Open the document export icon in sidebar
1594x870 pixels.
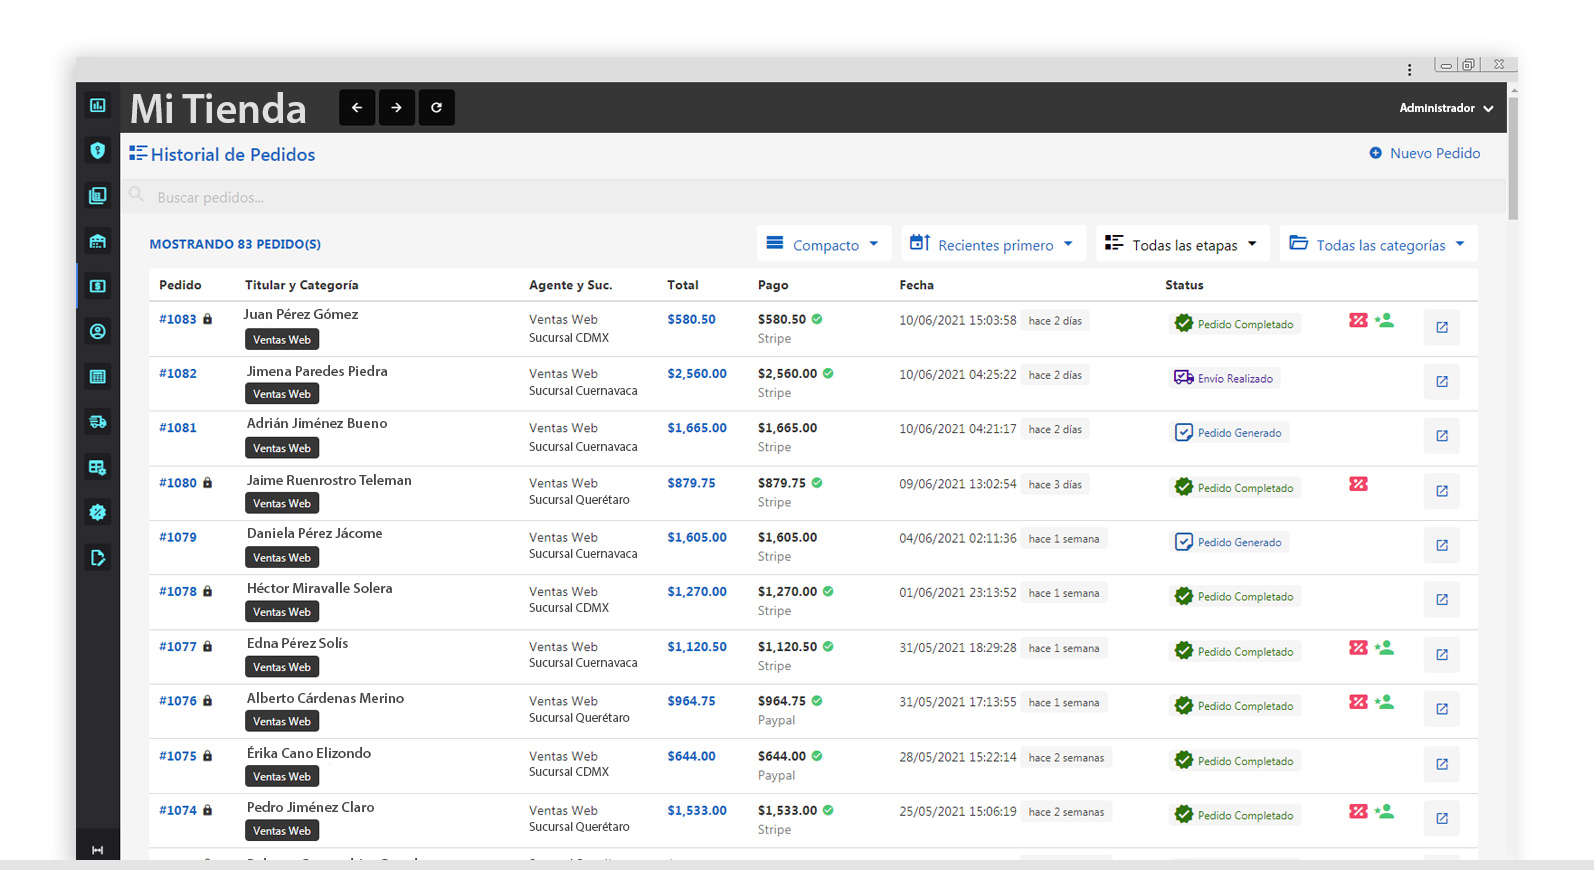97,558
